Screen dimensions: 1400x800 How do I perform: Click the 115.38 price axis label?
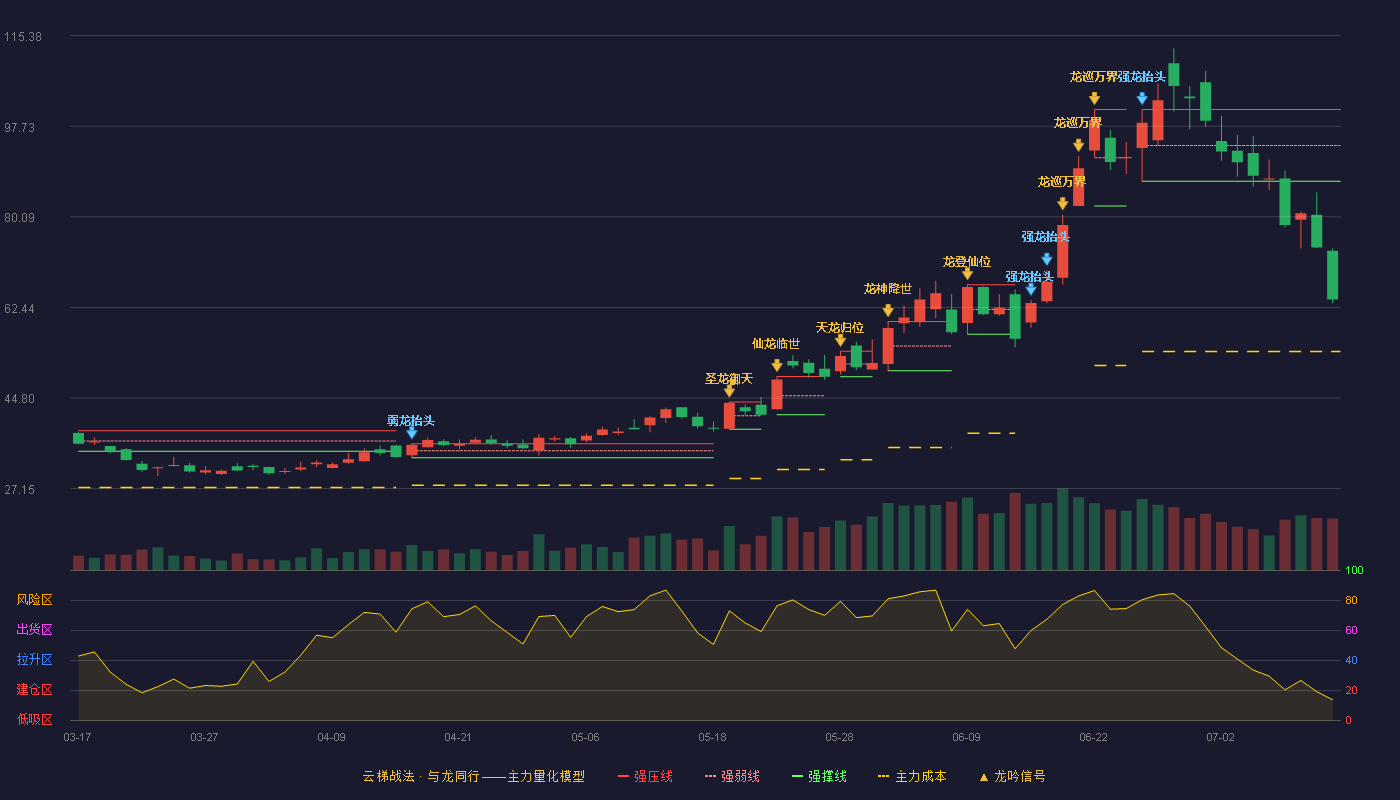tap(22, 37)
